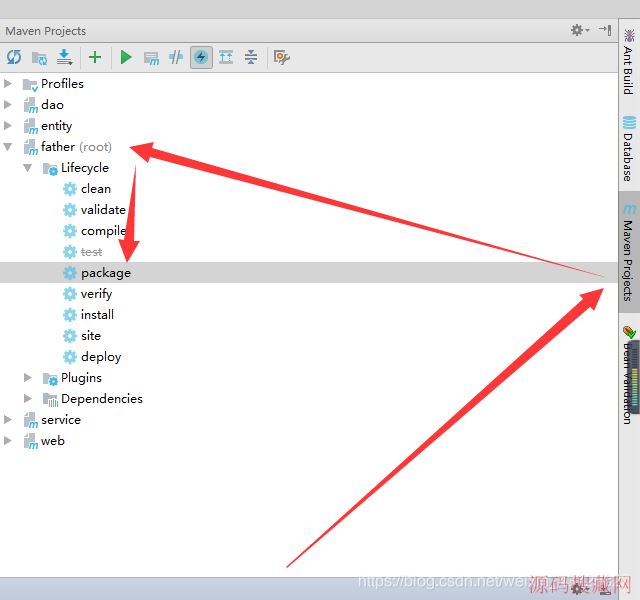The height and width of the screenshot is (600, 640).
Task: Open Execute Maven Goal icon
Action: [151, 58]
